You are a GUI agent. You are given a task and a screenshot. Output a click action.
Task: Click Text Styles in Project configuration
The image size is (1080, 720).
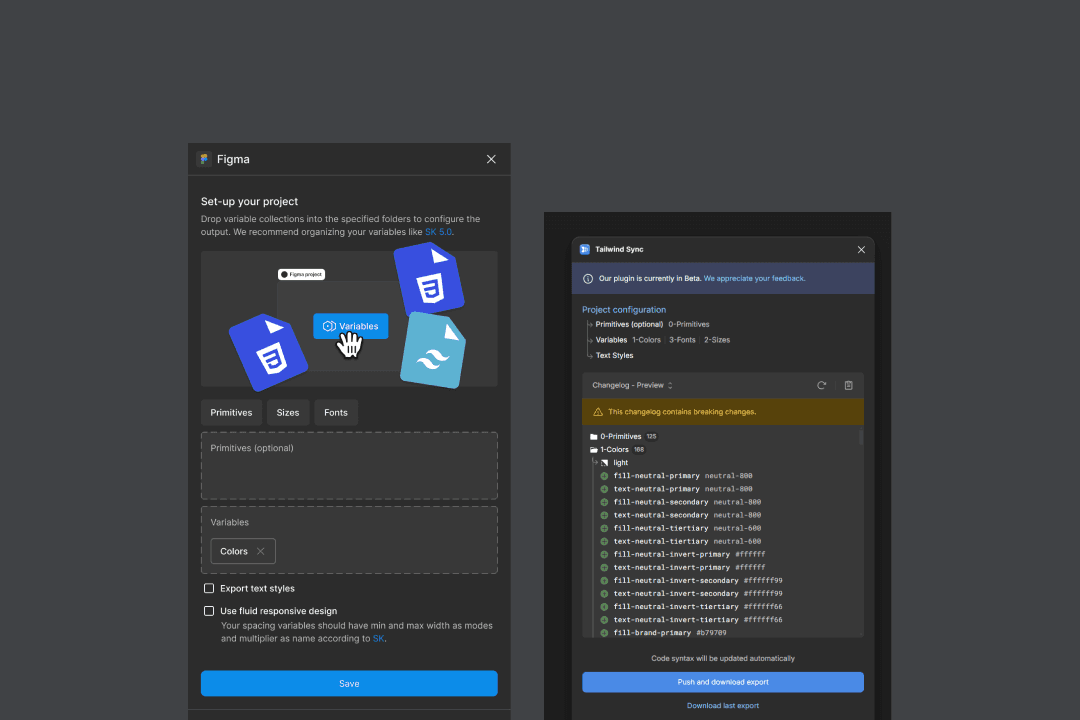coord(614,356)
